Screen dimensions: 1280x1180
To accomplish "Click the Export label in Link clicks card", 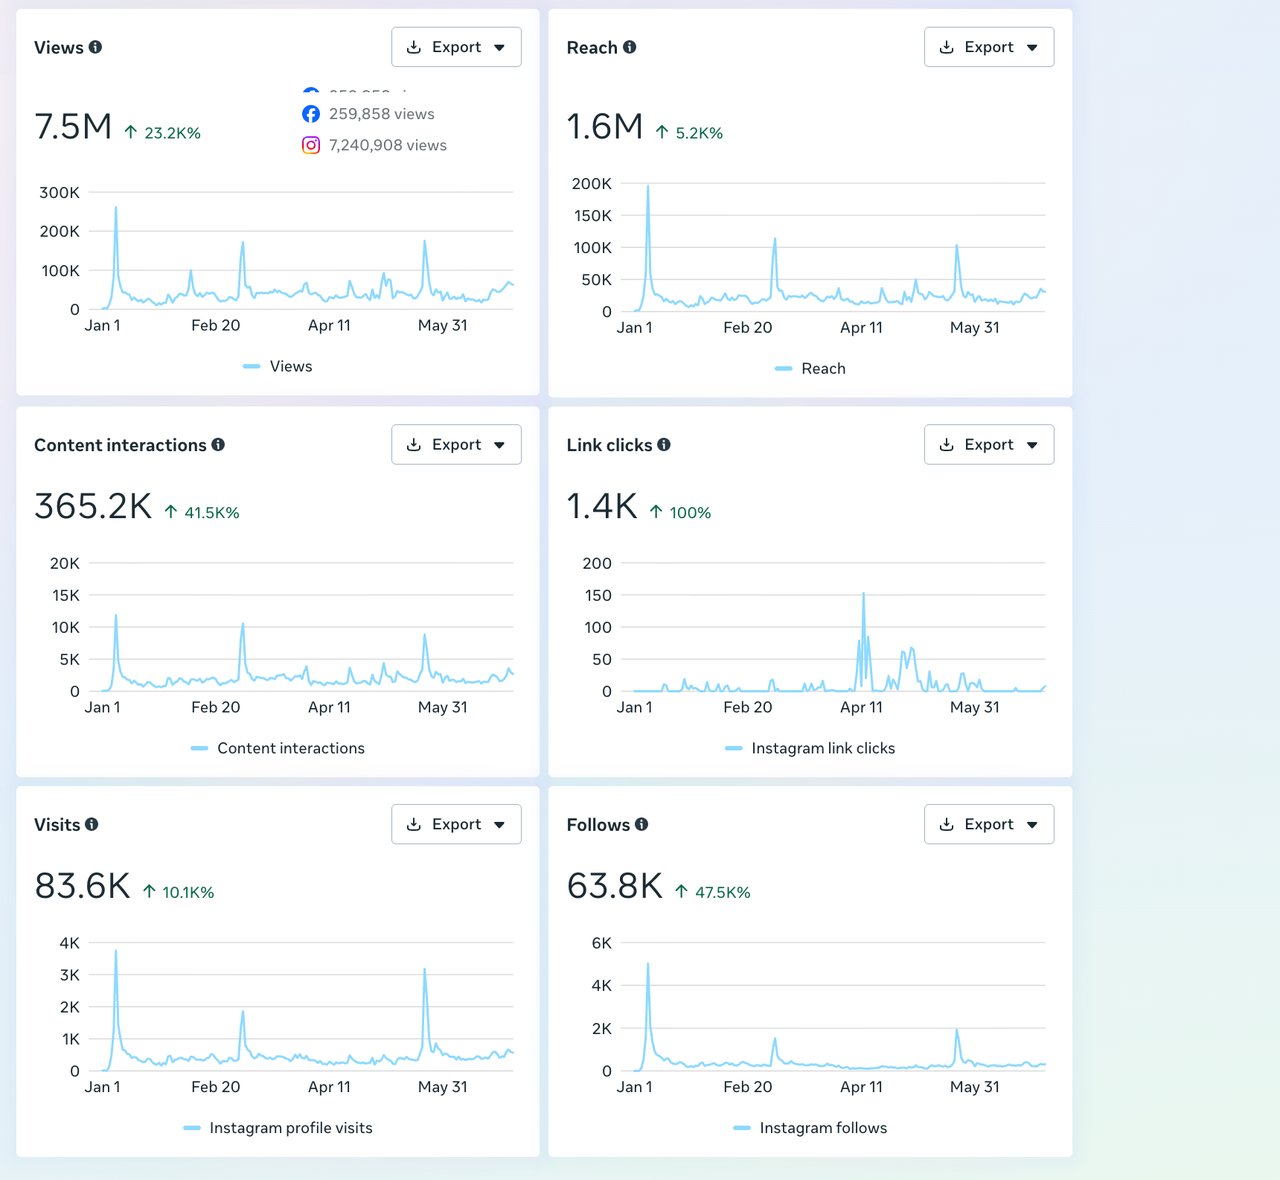I will (x=989, y=445).
